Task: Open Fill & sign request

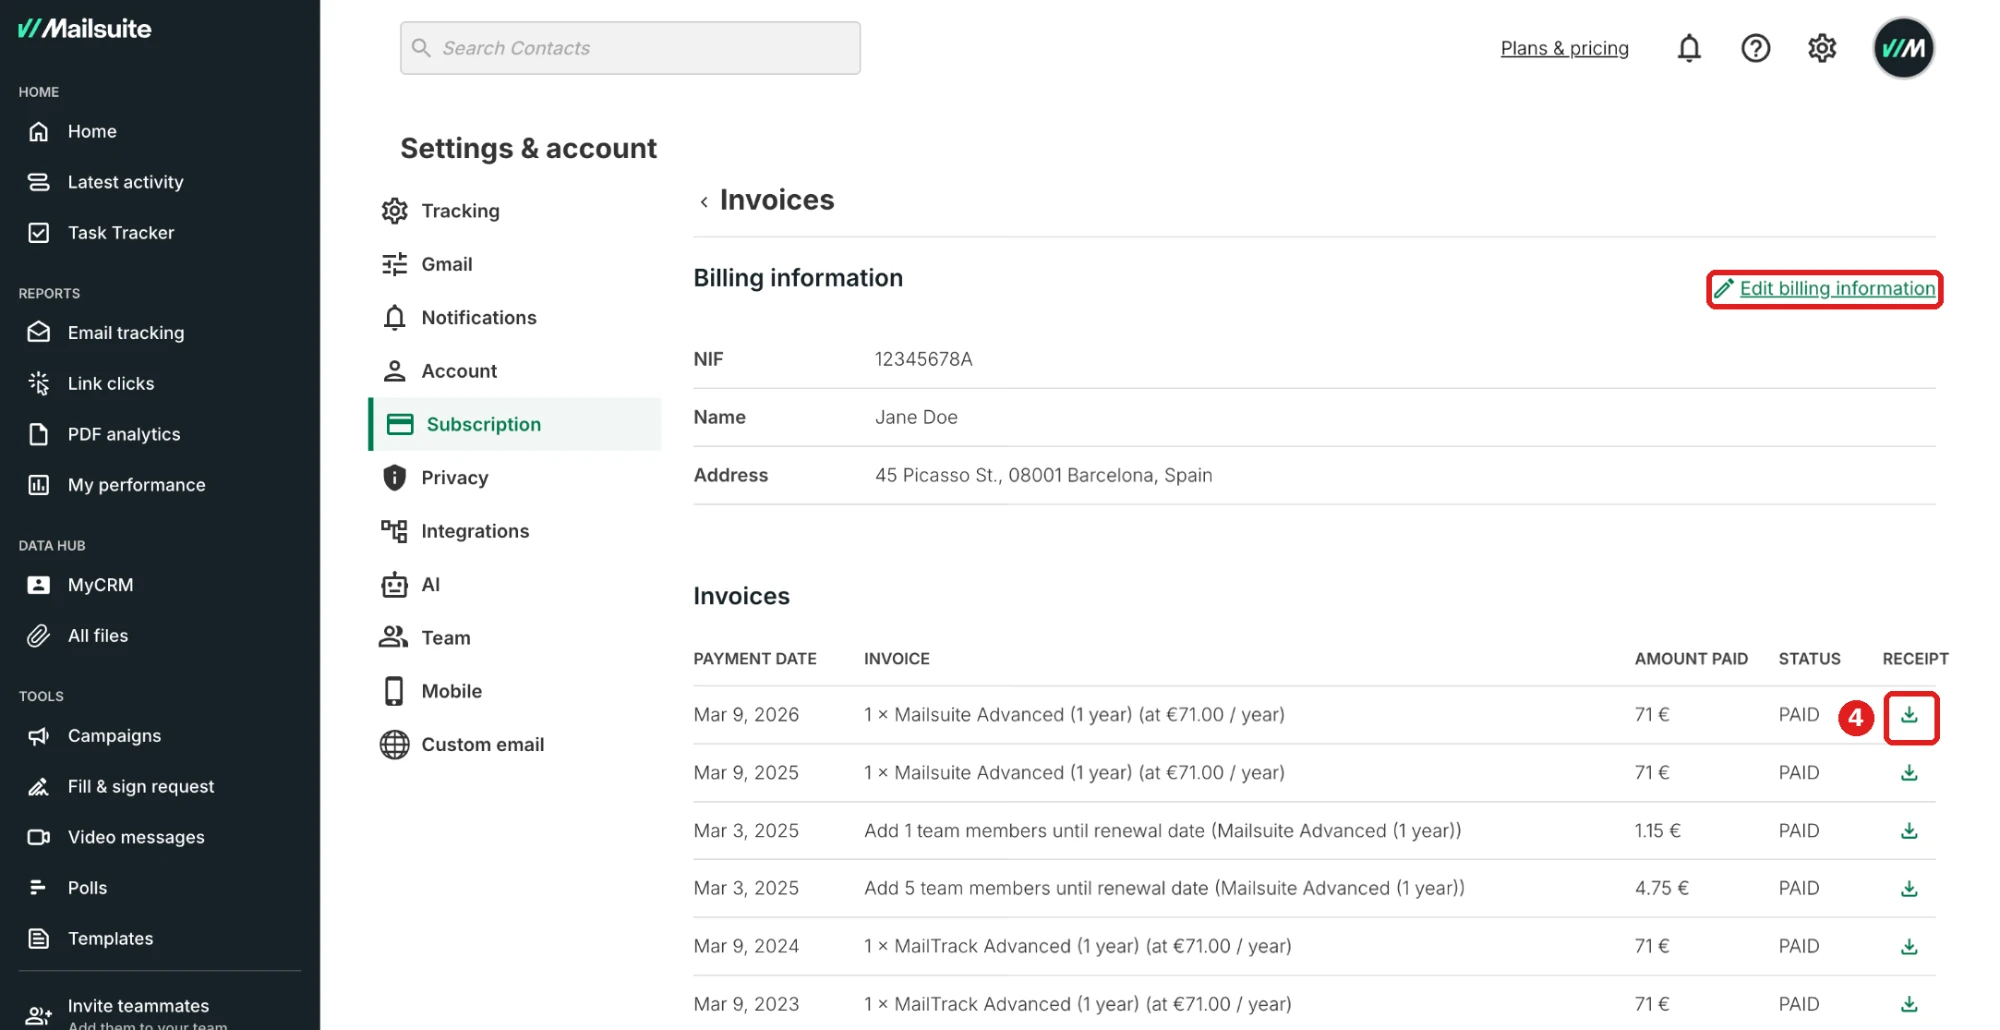Action: pos(121,787)
